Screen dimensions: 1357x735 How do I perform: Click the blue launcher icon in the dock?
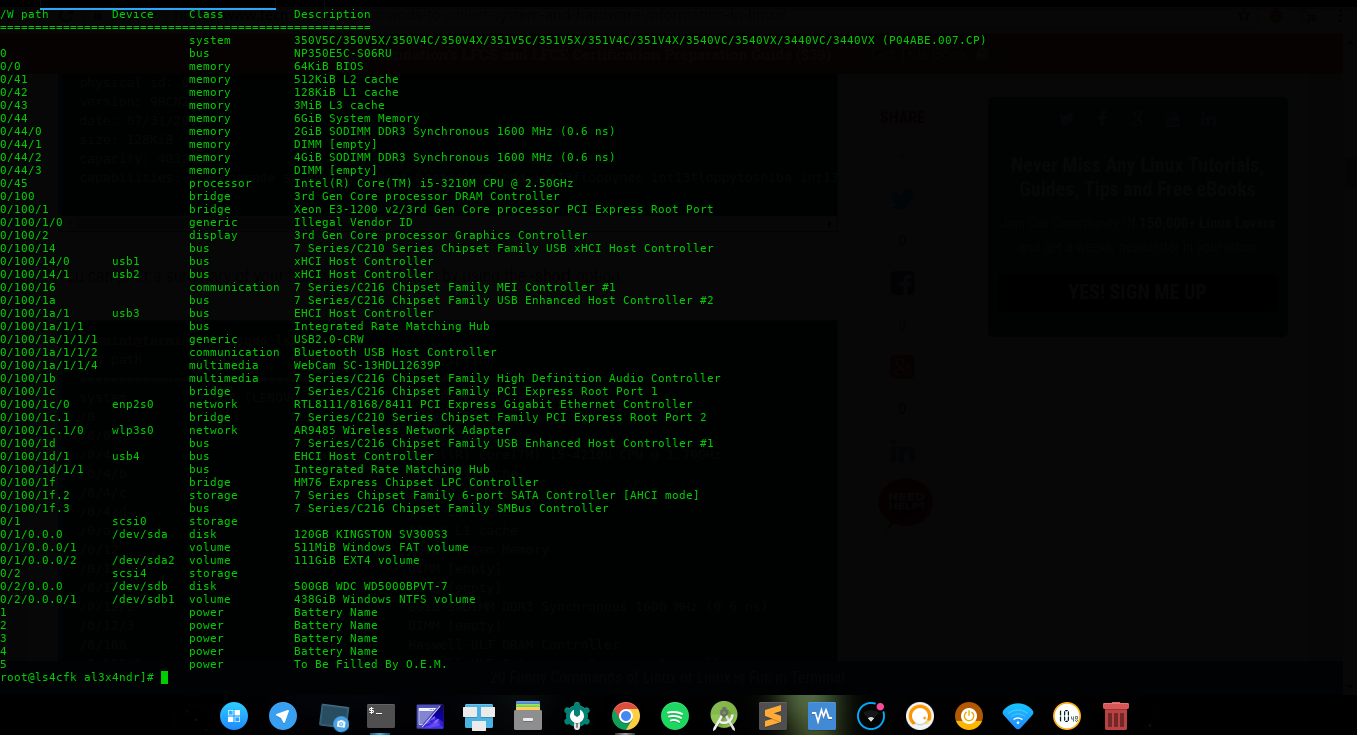point(234,716)
